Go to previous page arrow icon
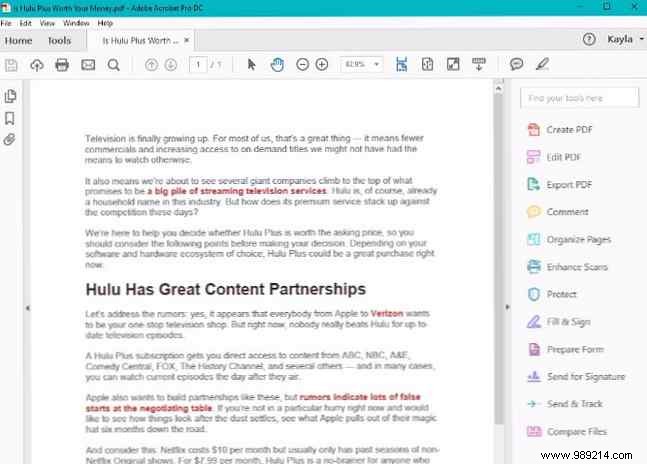This screenshot has height=464, width=647. click(151, 65)
